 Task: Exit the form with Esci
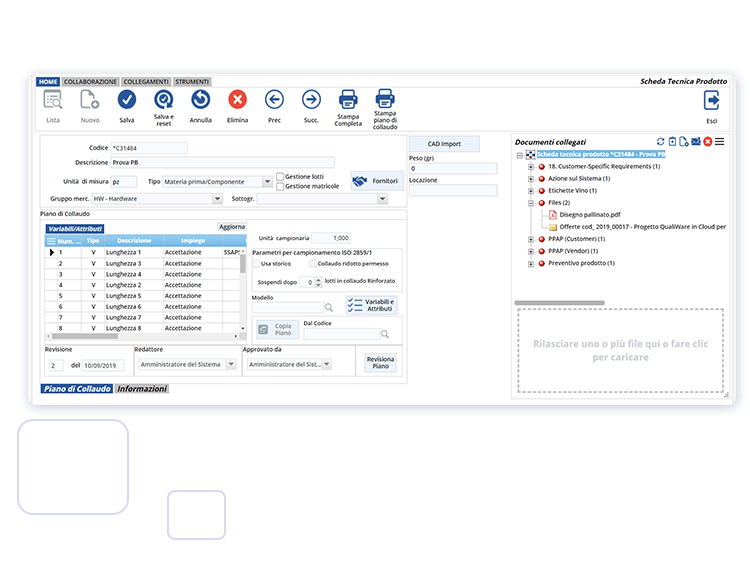coord(712,101)
